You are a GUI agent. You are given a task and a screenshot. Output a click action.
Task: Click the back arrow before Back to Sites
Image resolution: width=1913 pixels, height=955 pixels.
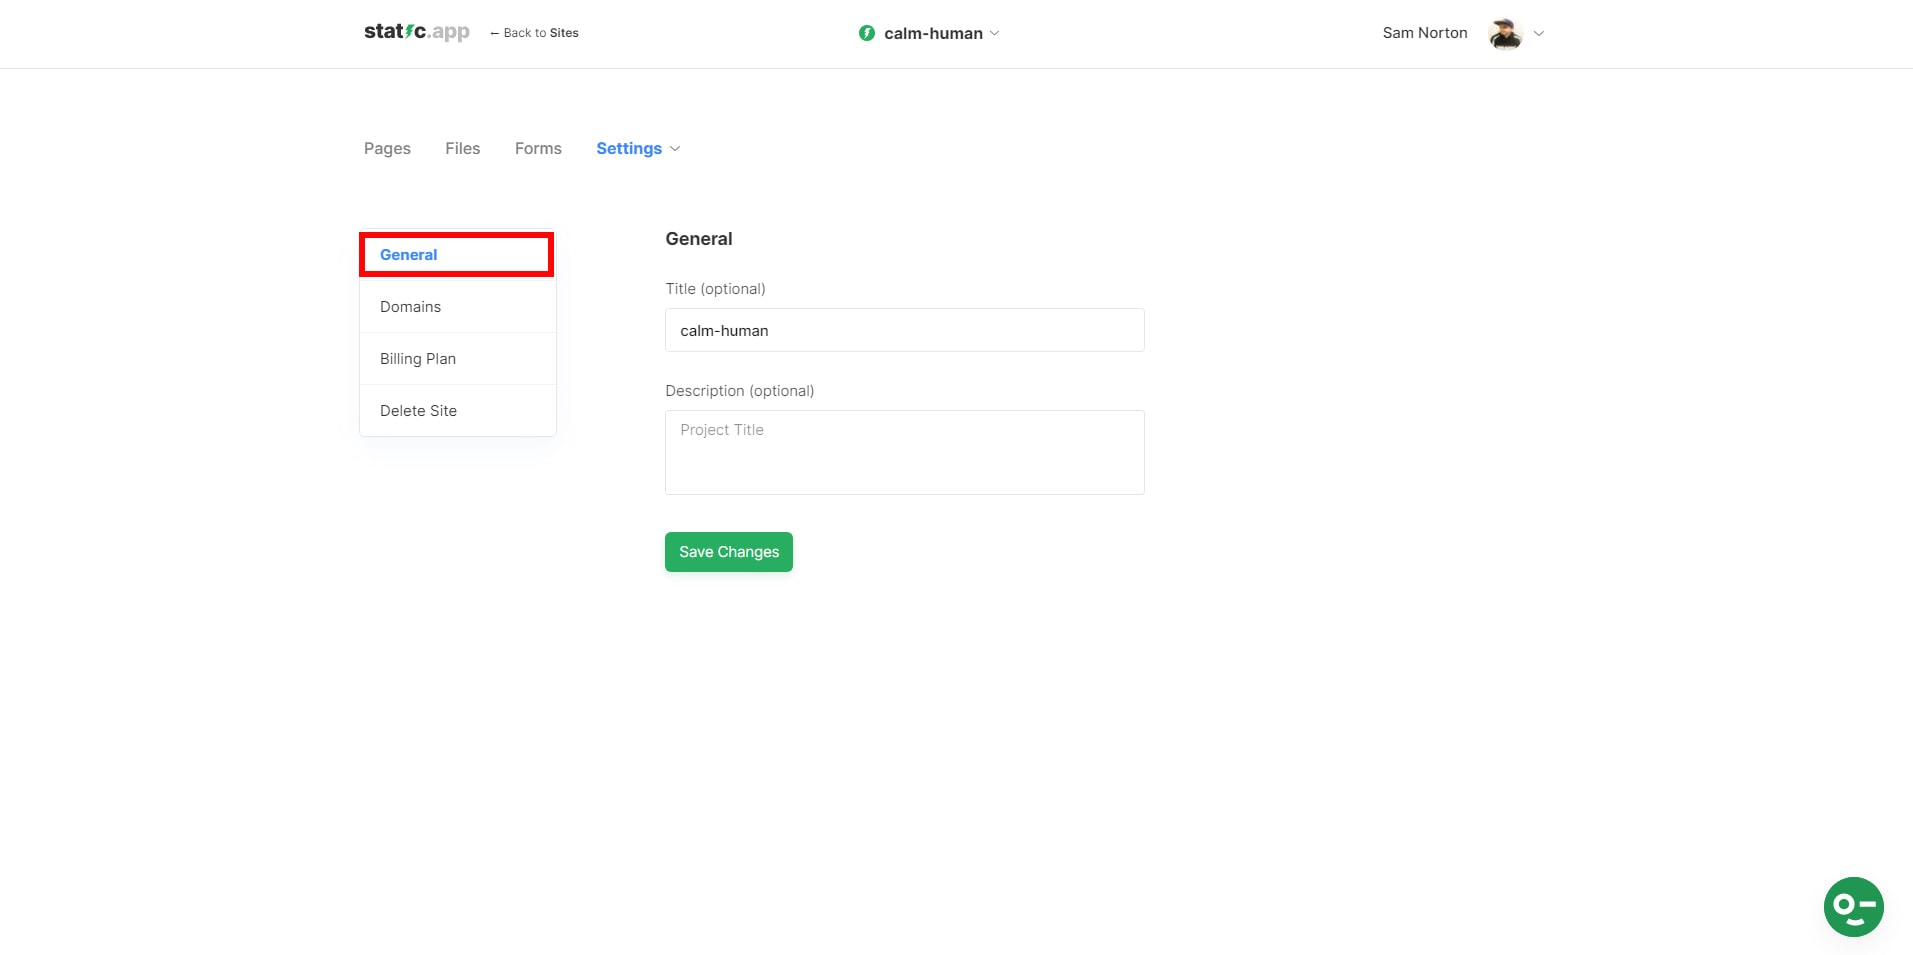(494, 33)
